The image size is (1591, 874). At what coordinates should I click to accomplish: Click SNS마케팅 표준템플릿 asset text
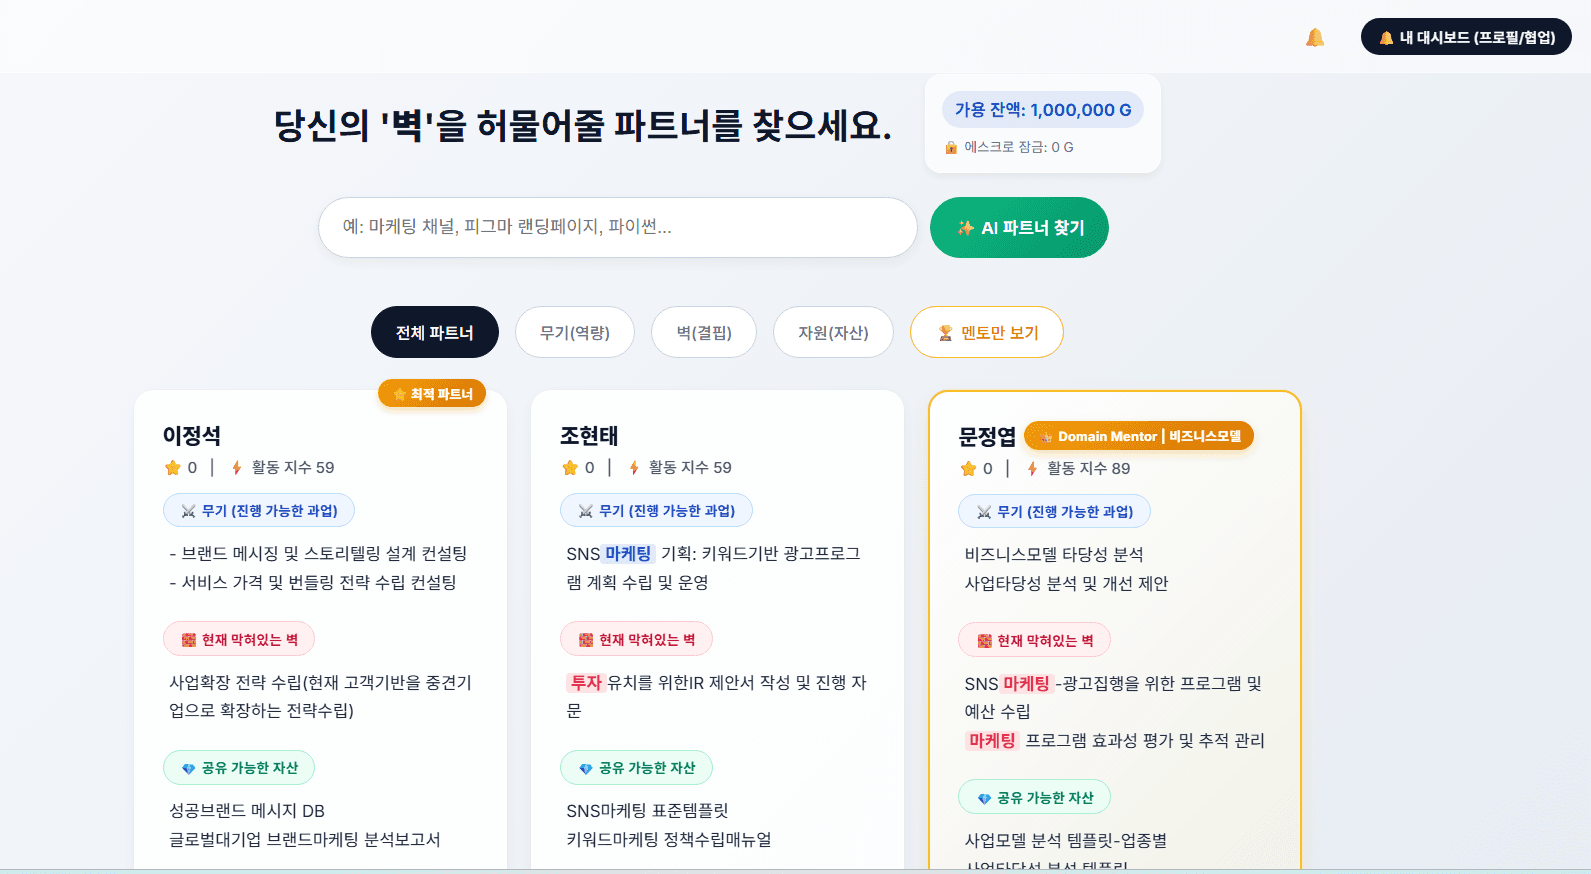(x=647, y=810)
